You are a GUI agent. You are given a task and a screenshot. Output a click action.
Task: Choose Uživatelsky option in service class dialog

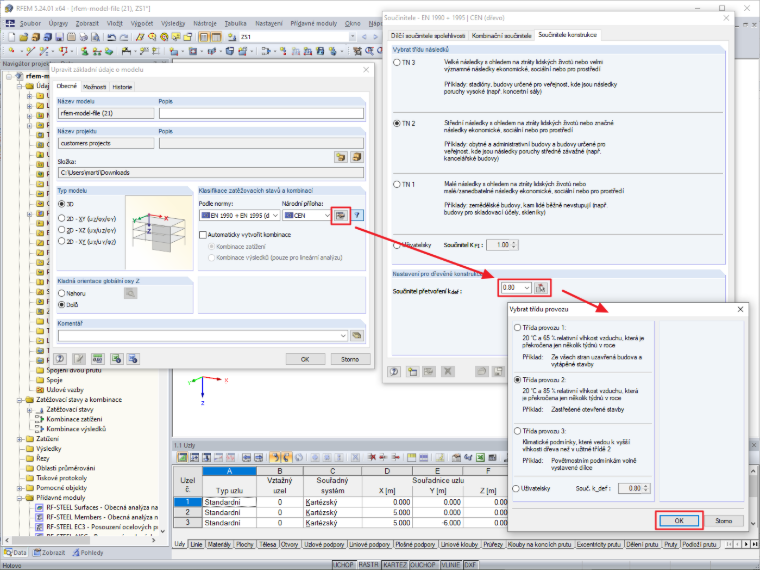coord(517,489)
